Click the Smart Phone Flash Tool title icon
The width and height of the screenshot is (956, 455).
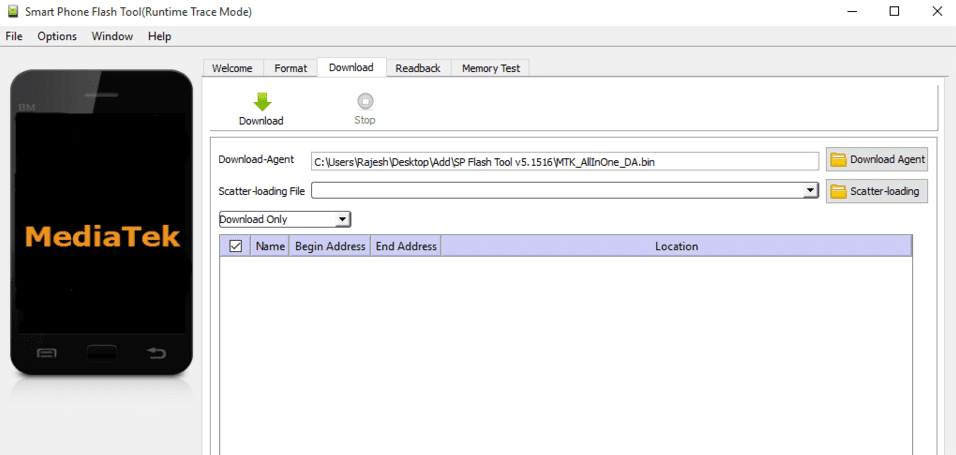[13, 11]
